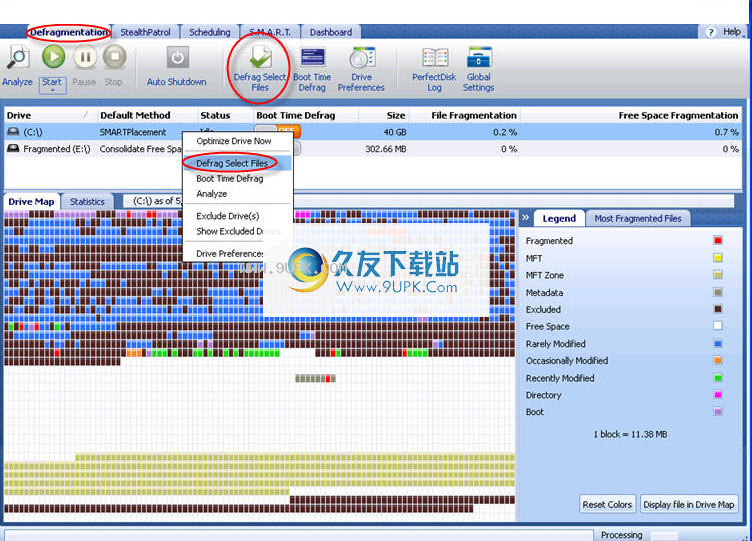
Task: Switch to the StealthPatrol tab
Action: (145, 32)
